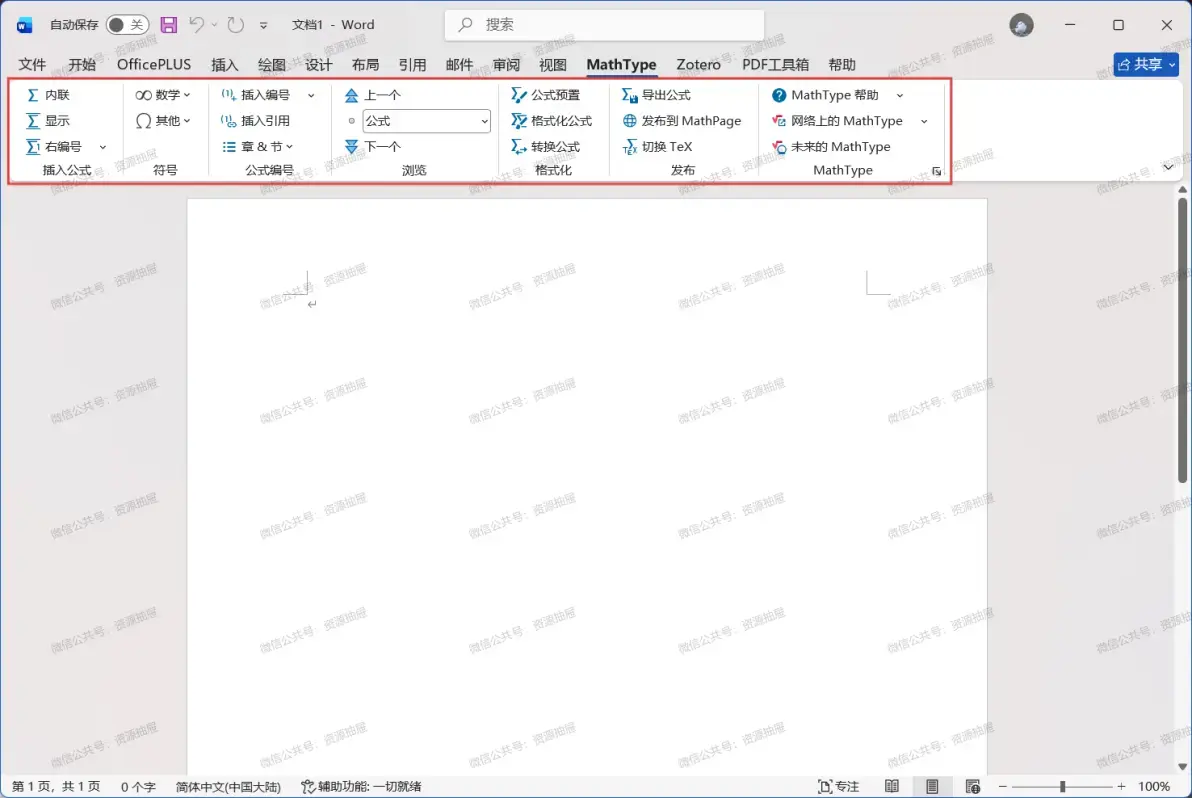
Task: Open 公式预置 equation preferences
Action: [546, 95]
